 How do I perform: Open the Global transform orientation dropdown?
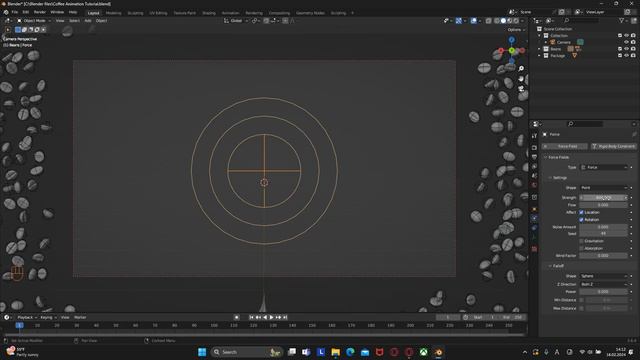pos(236,21)
